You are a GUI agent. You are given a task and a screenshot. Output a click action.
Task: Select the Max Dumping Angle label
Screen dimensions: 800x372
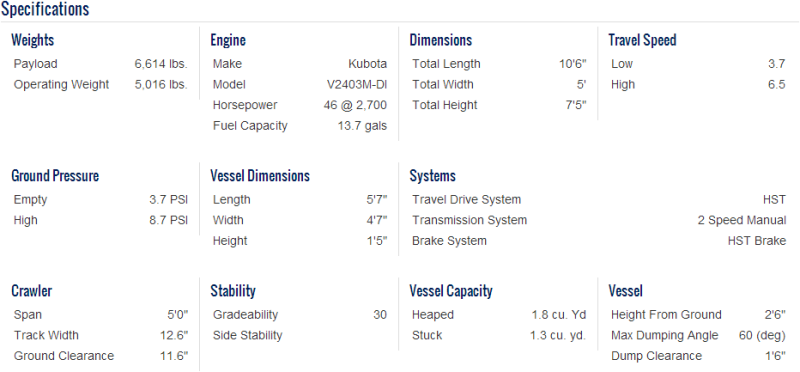[x=665, y=335]
